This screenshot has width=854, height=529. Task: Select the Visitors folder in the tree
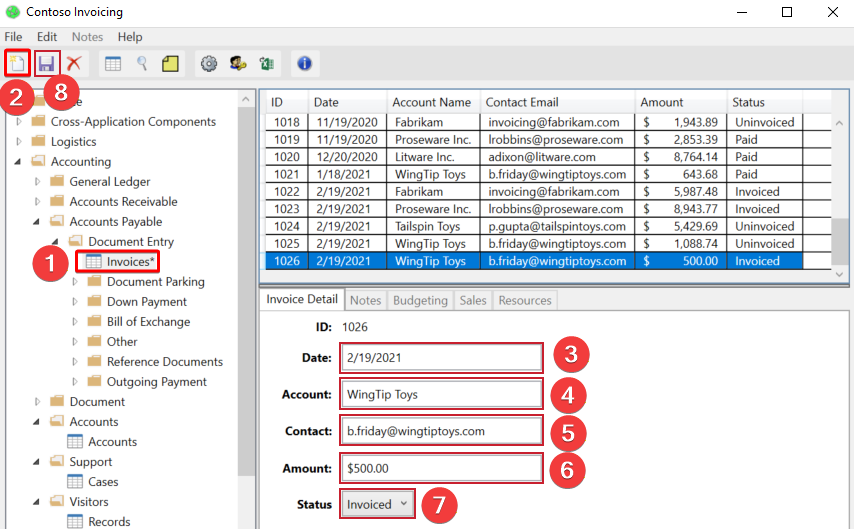(x=89, y=501)
